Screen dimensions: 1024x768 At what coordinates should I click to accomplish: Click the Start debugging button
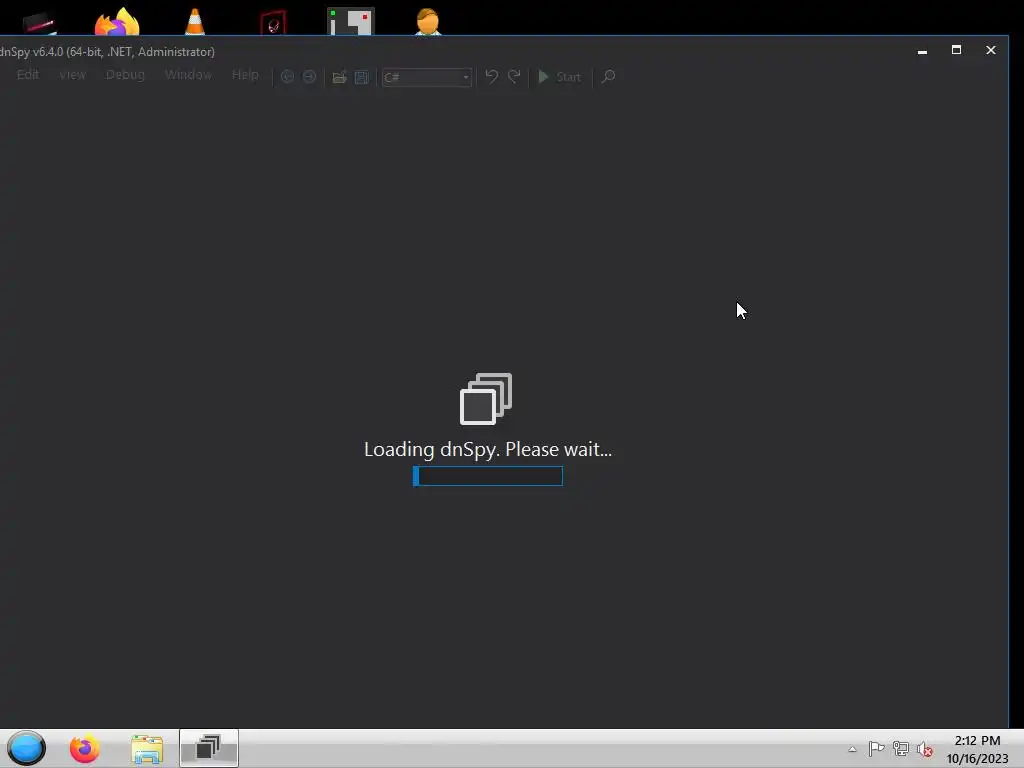559,77
